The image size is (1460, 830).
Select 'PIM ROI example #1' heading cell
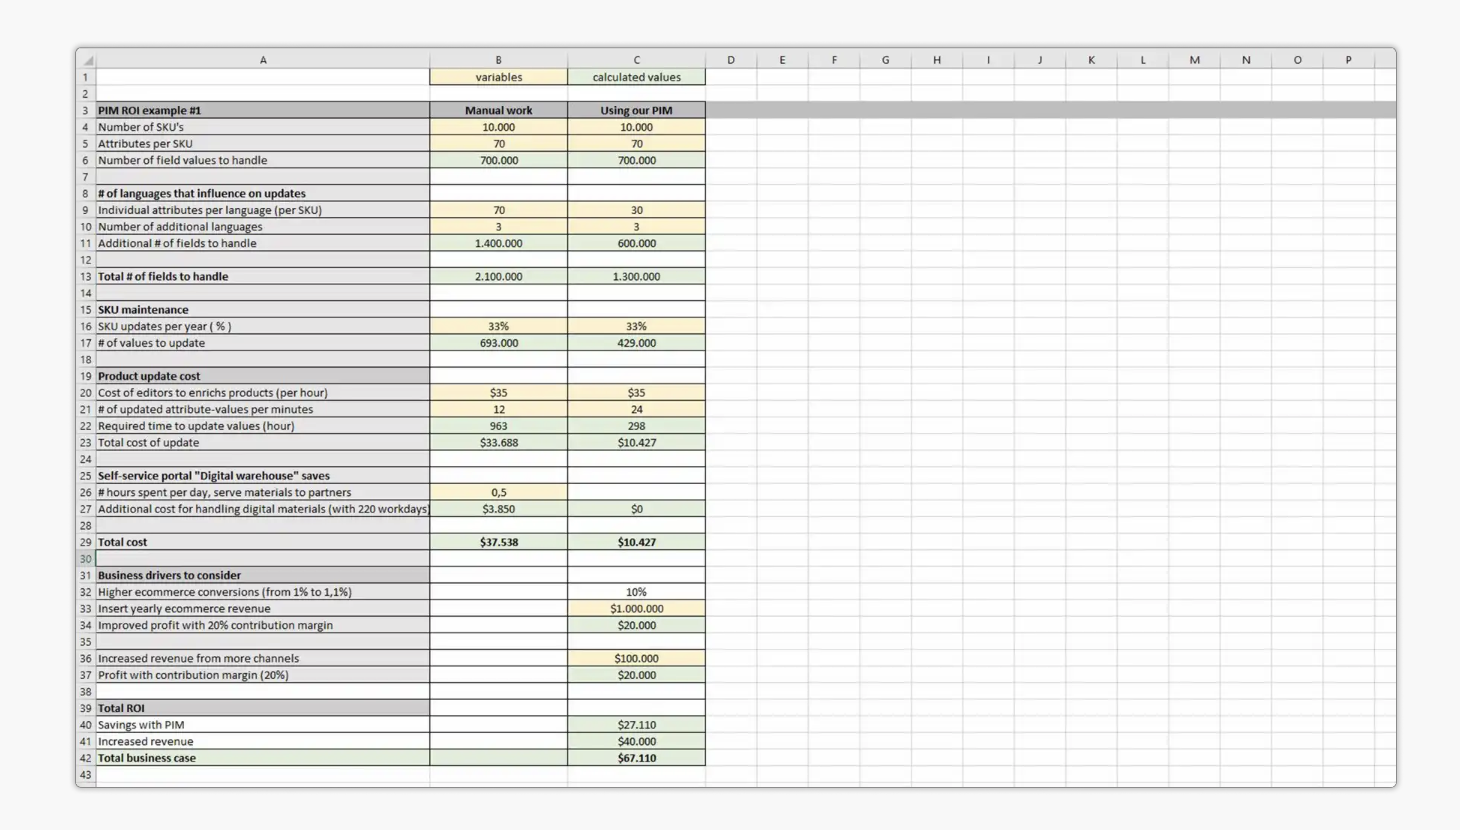click(263, 110)
